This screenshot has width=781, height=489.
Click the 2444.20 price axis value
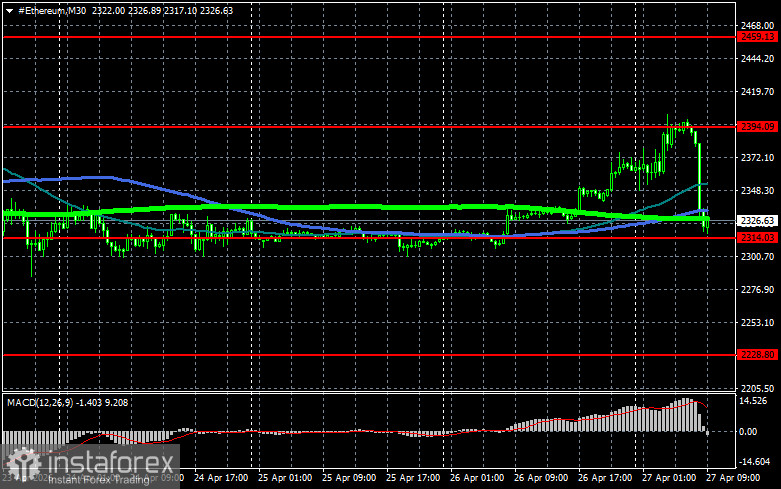tap(757, 59)
